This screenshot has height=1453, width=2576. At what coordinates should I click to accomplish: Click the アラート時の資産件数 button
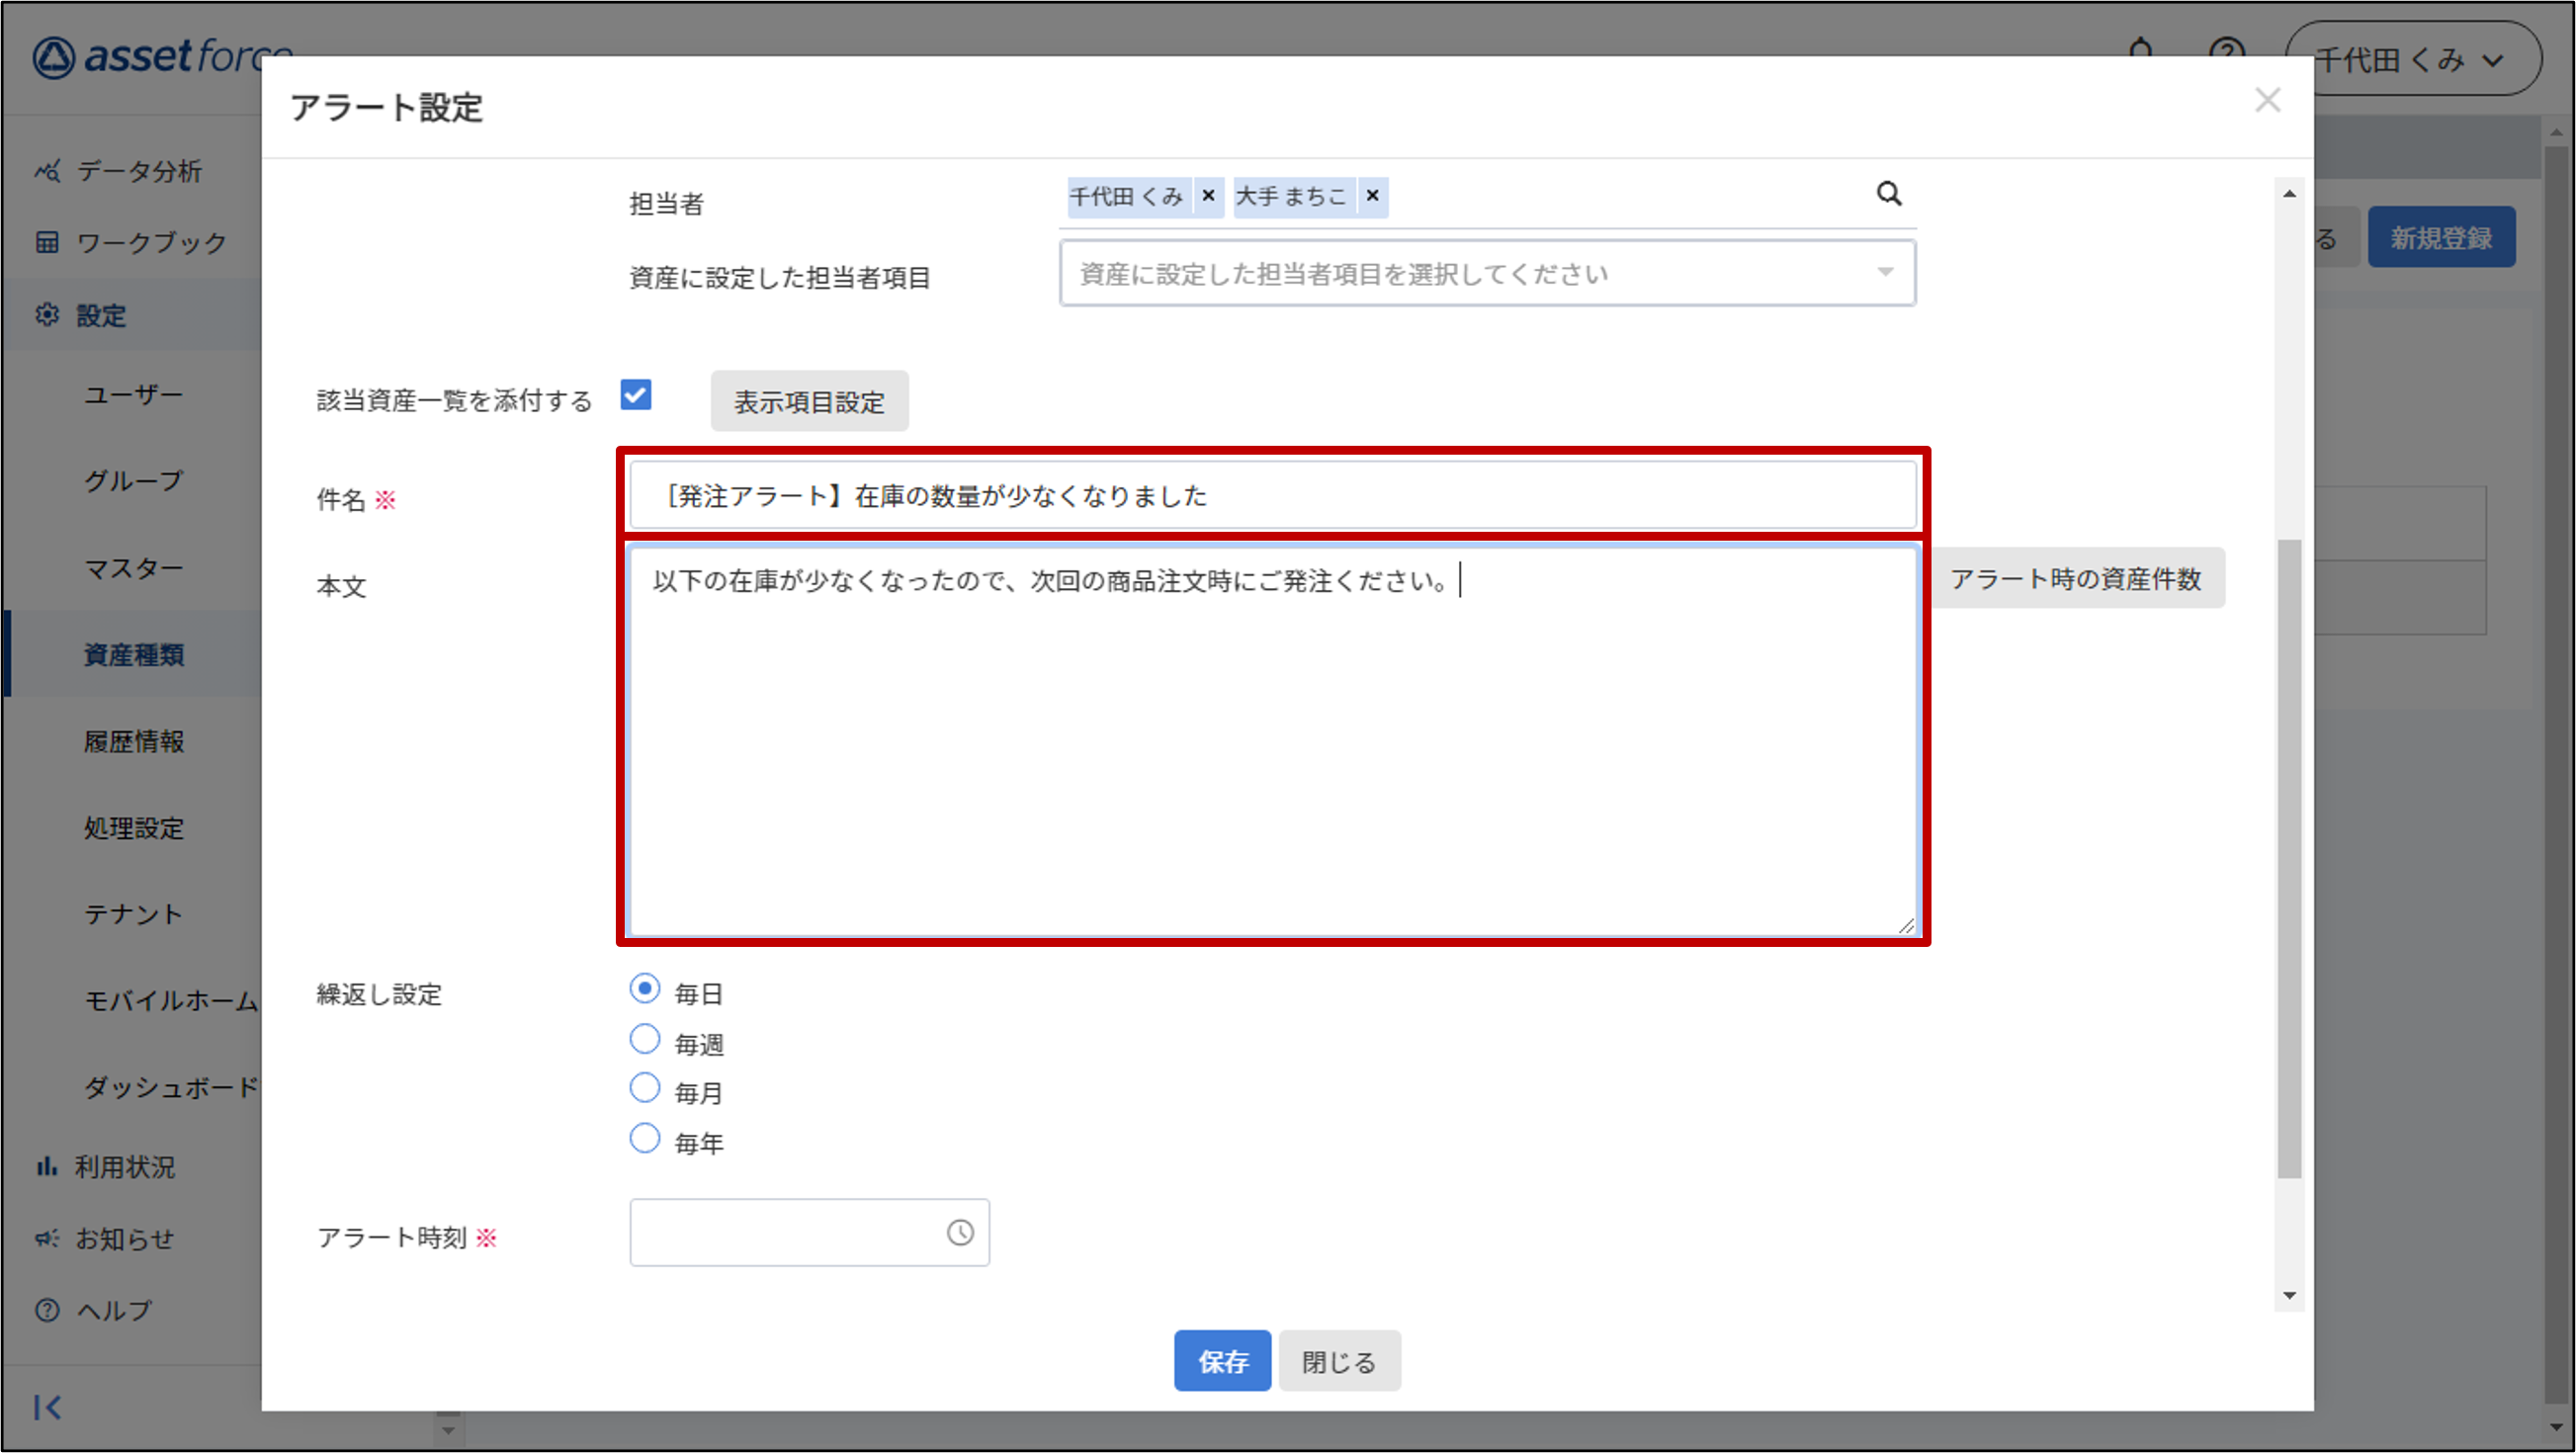pyautogui.click(x=2075, y=579)
